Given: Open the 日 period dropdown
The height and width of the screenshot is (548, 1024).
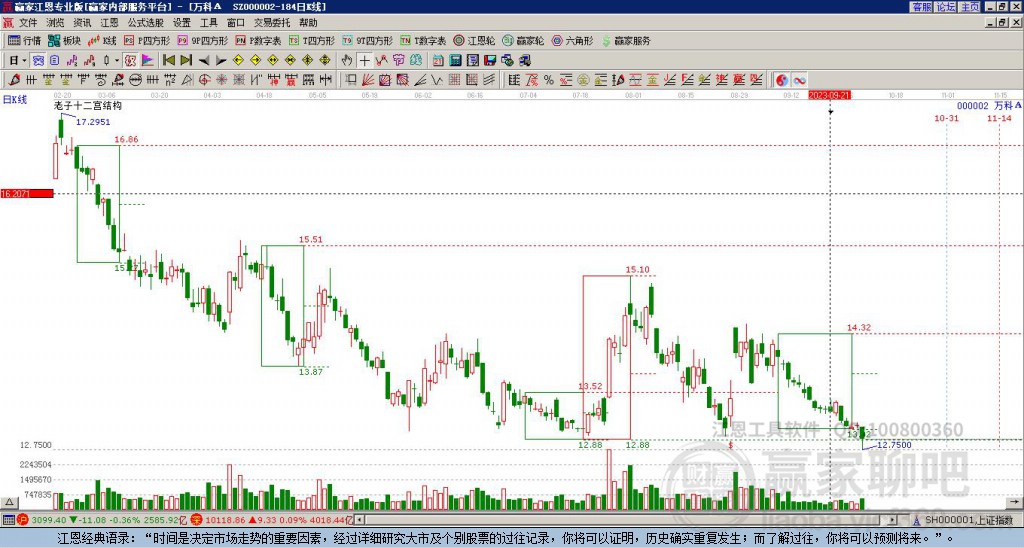Looking at the screenshot, I should 18,60.
